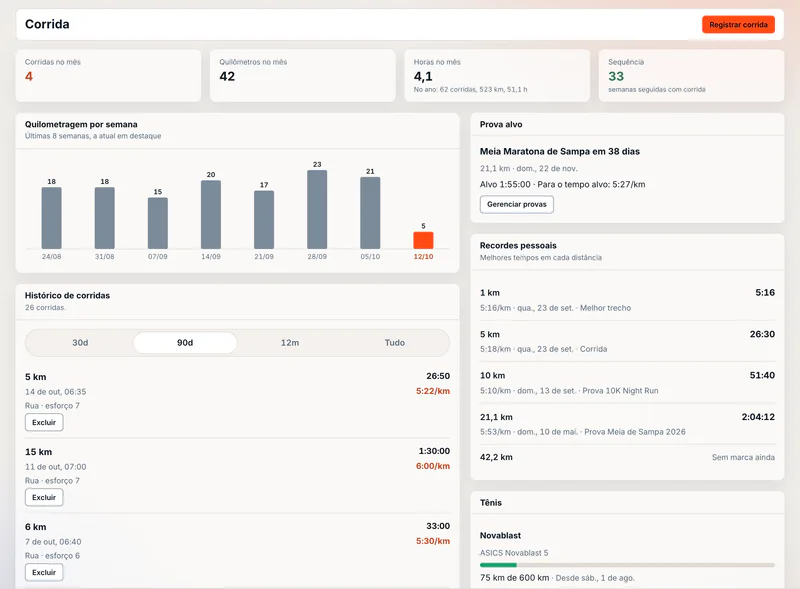Show the 12m run history
The height and width of the screenshot is (589, 800).
pyautogui.click(x=290, y=342)
